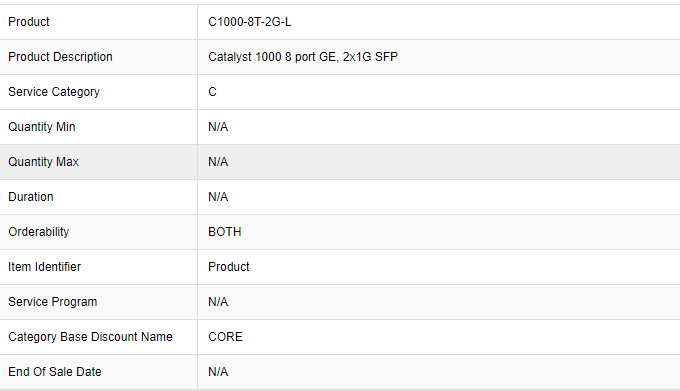Click the End Of Sale Date label
Image resolution: width=680 pixels, height=391 pixels.
55,372
